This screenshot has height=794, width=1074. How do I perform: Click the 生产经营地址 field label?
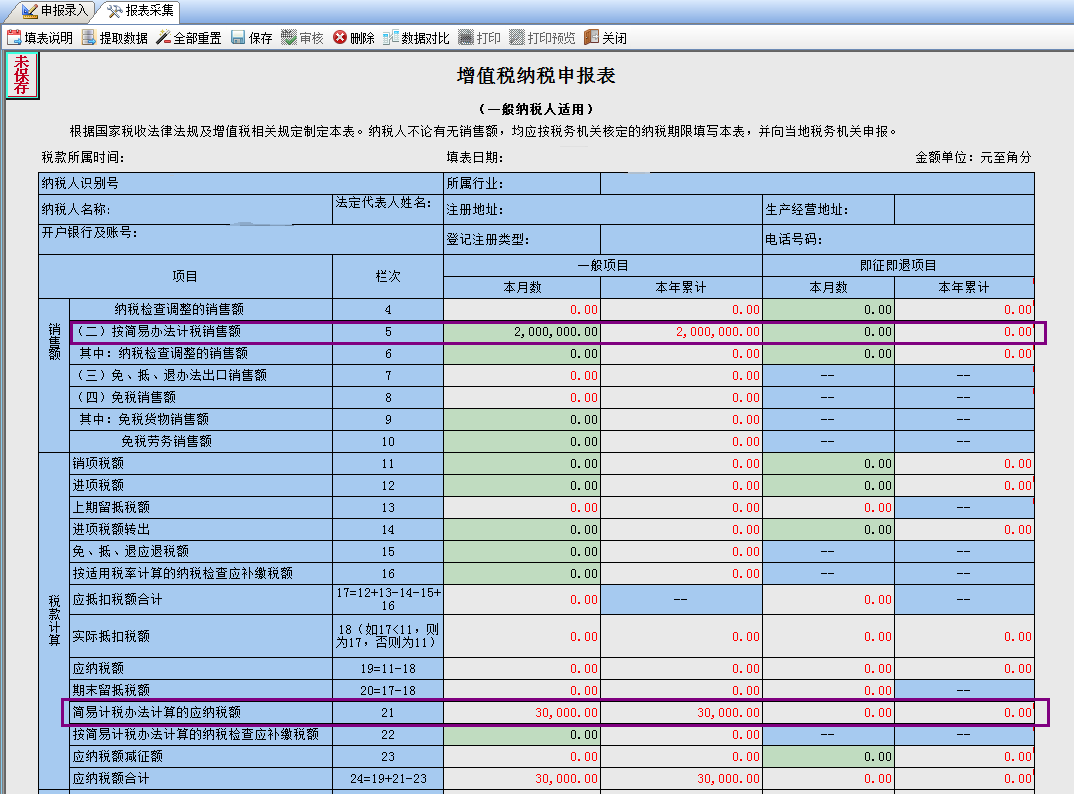click(807, 210)
